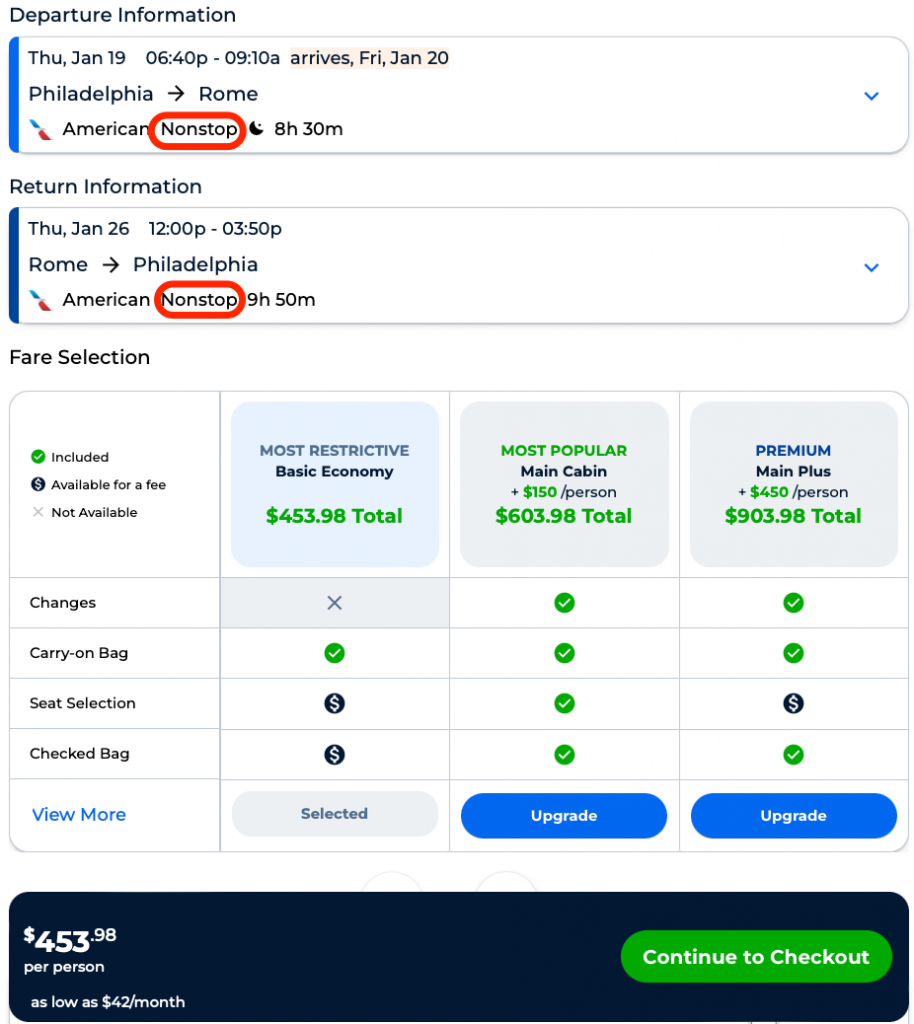The width and height of the screenshot is (914, 1024).
Task: Click Basic Economy seat selection fee icon
Action: pos(335,703)
